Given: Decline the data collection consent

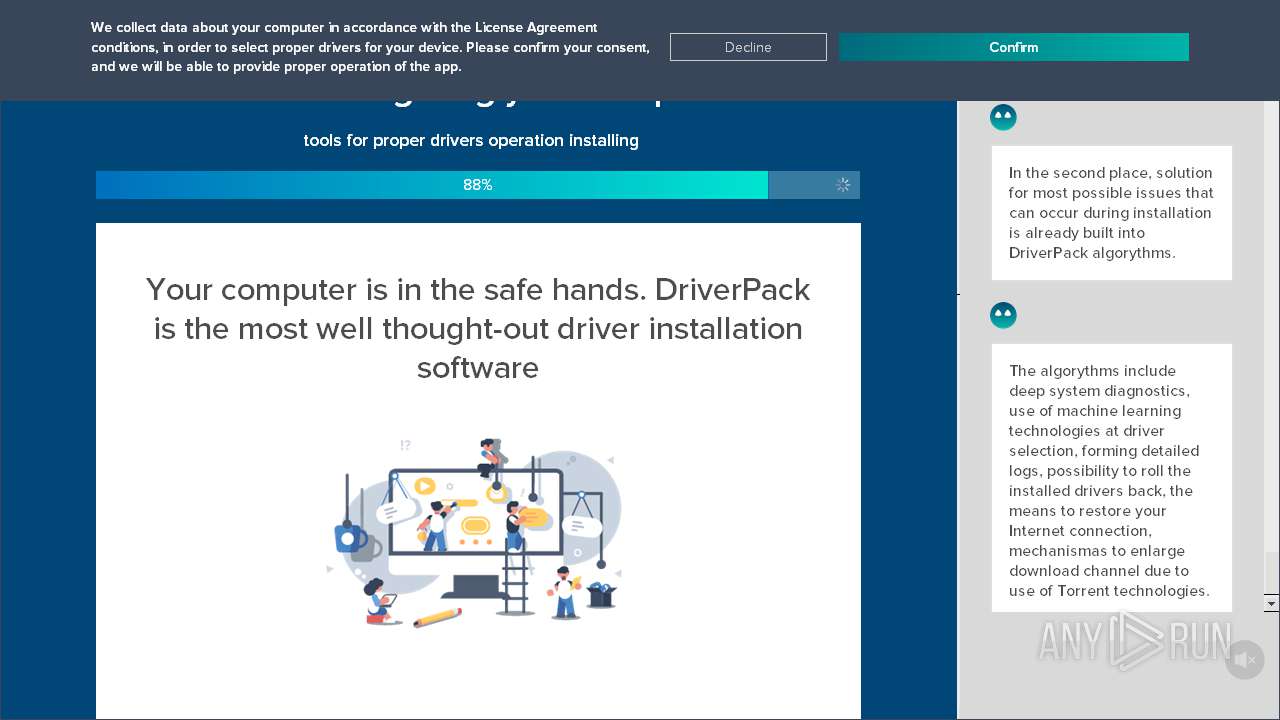Looking at the screenshot, I should [748, 47].
